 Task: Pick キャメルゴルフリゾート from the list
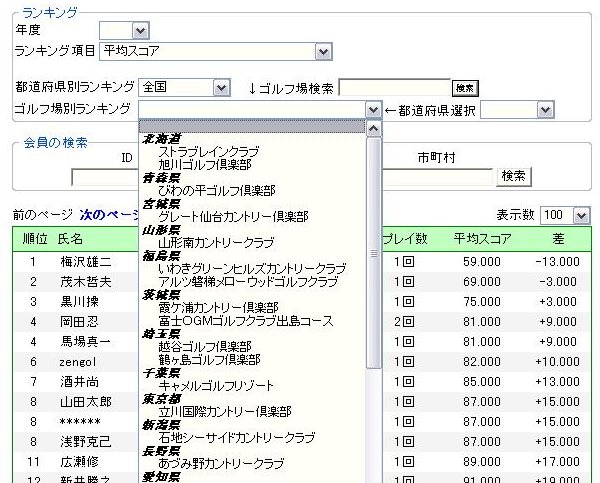point(216,385)
